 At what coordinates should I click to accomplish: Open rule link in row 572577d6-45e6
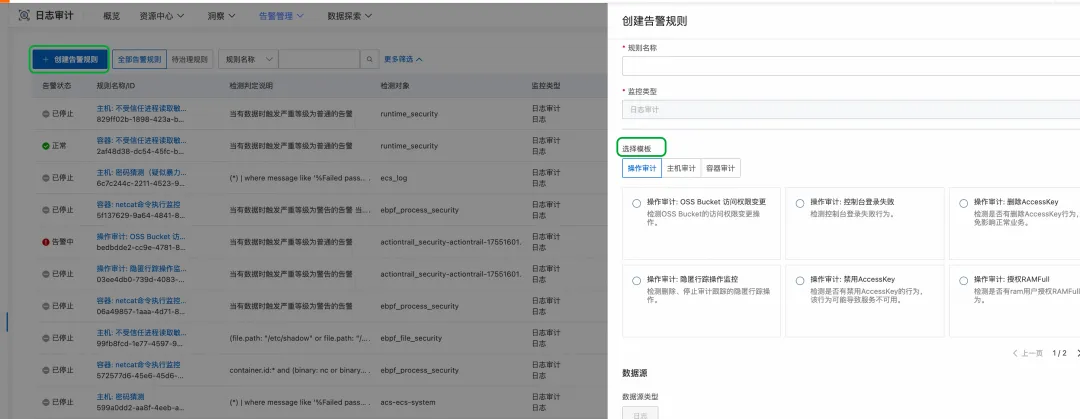tap(138, 365)
